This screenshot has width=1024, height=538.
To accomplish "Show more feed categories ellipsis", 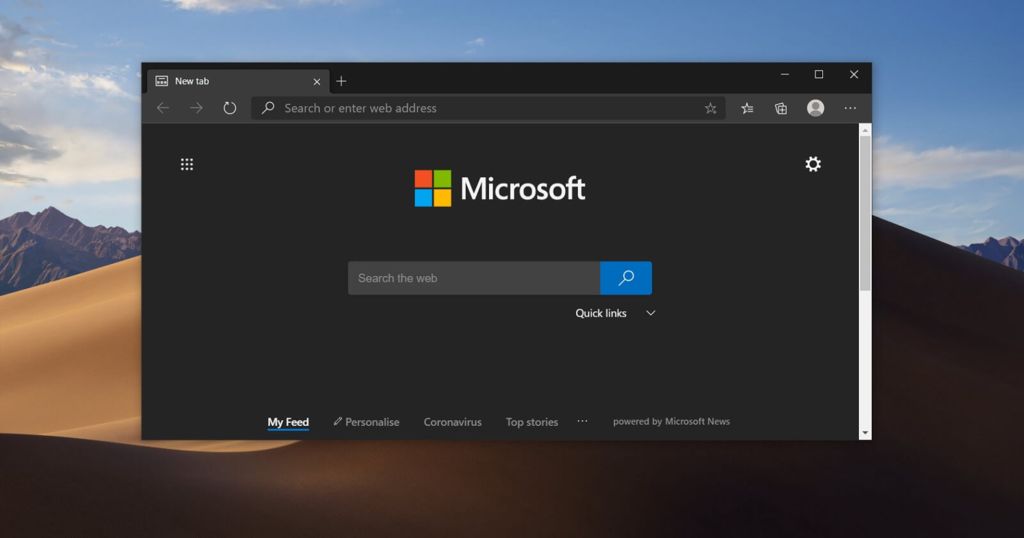I will pos(582,421).
